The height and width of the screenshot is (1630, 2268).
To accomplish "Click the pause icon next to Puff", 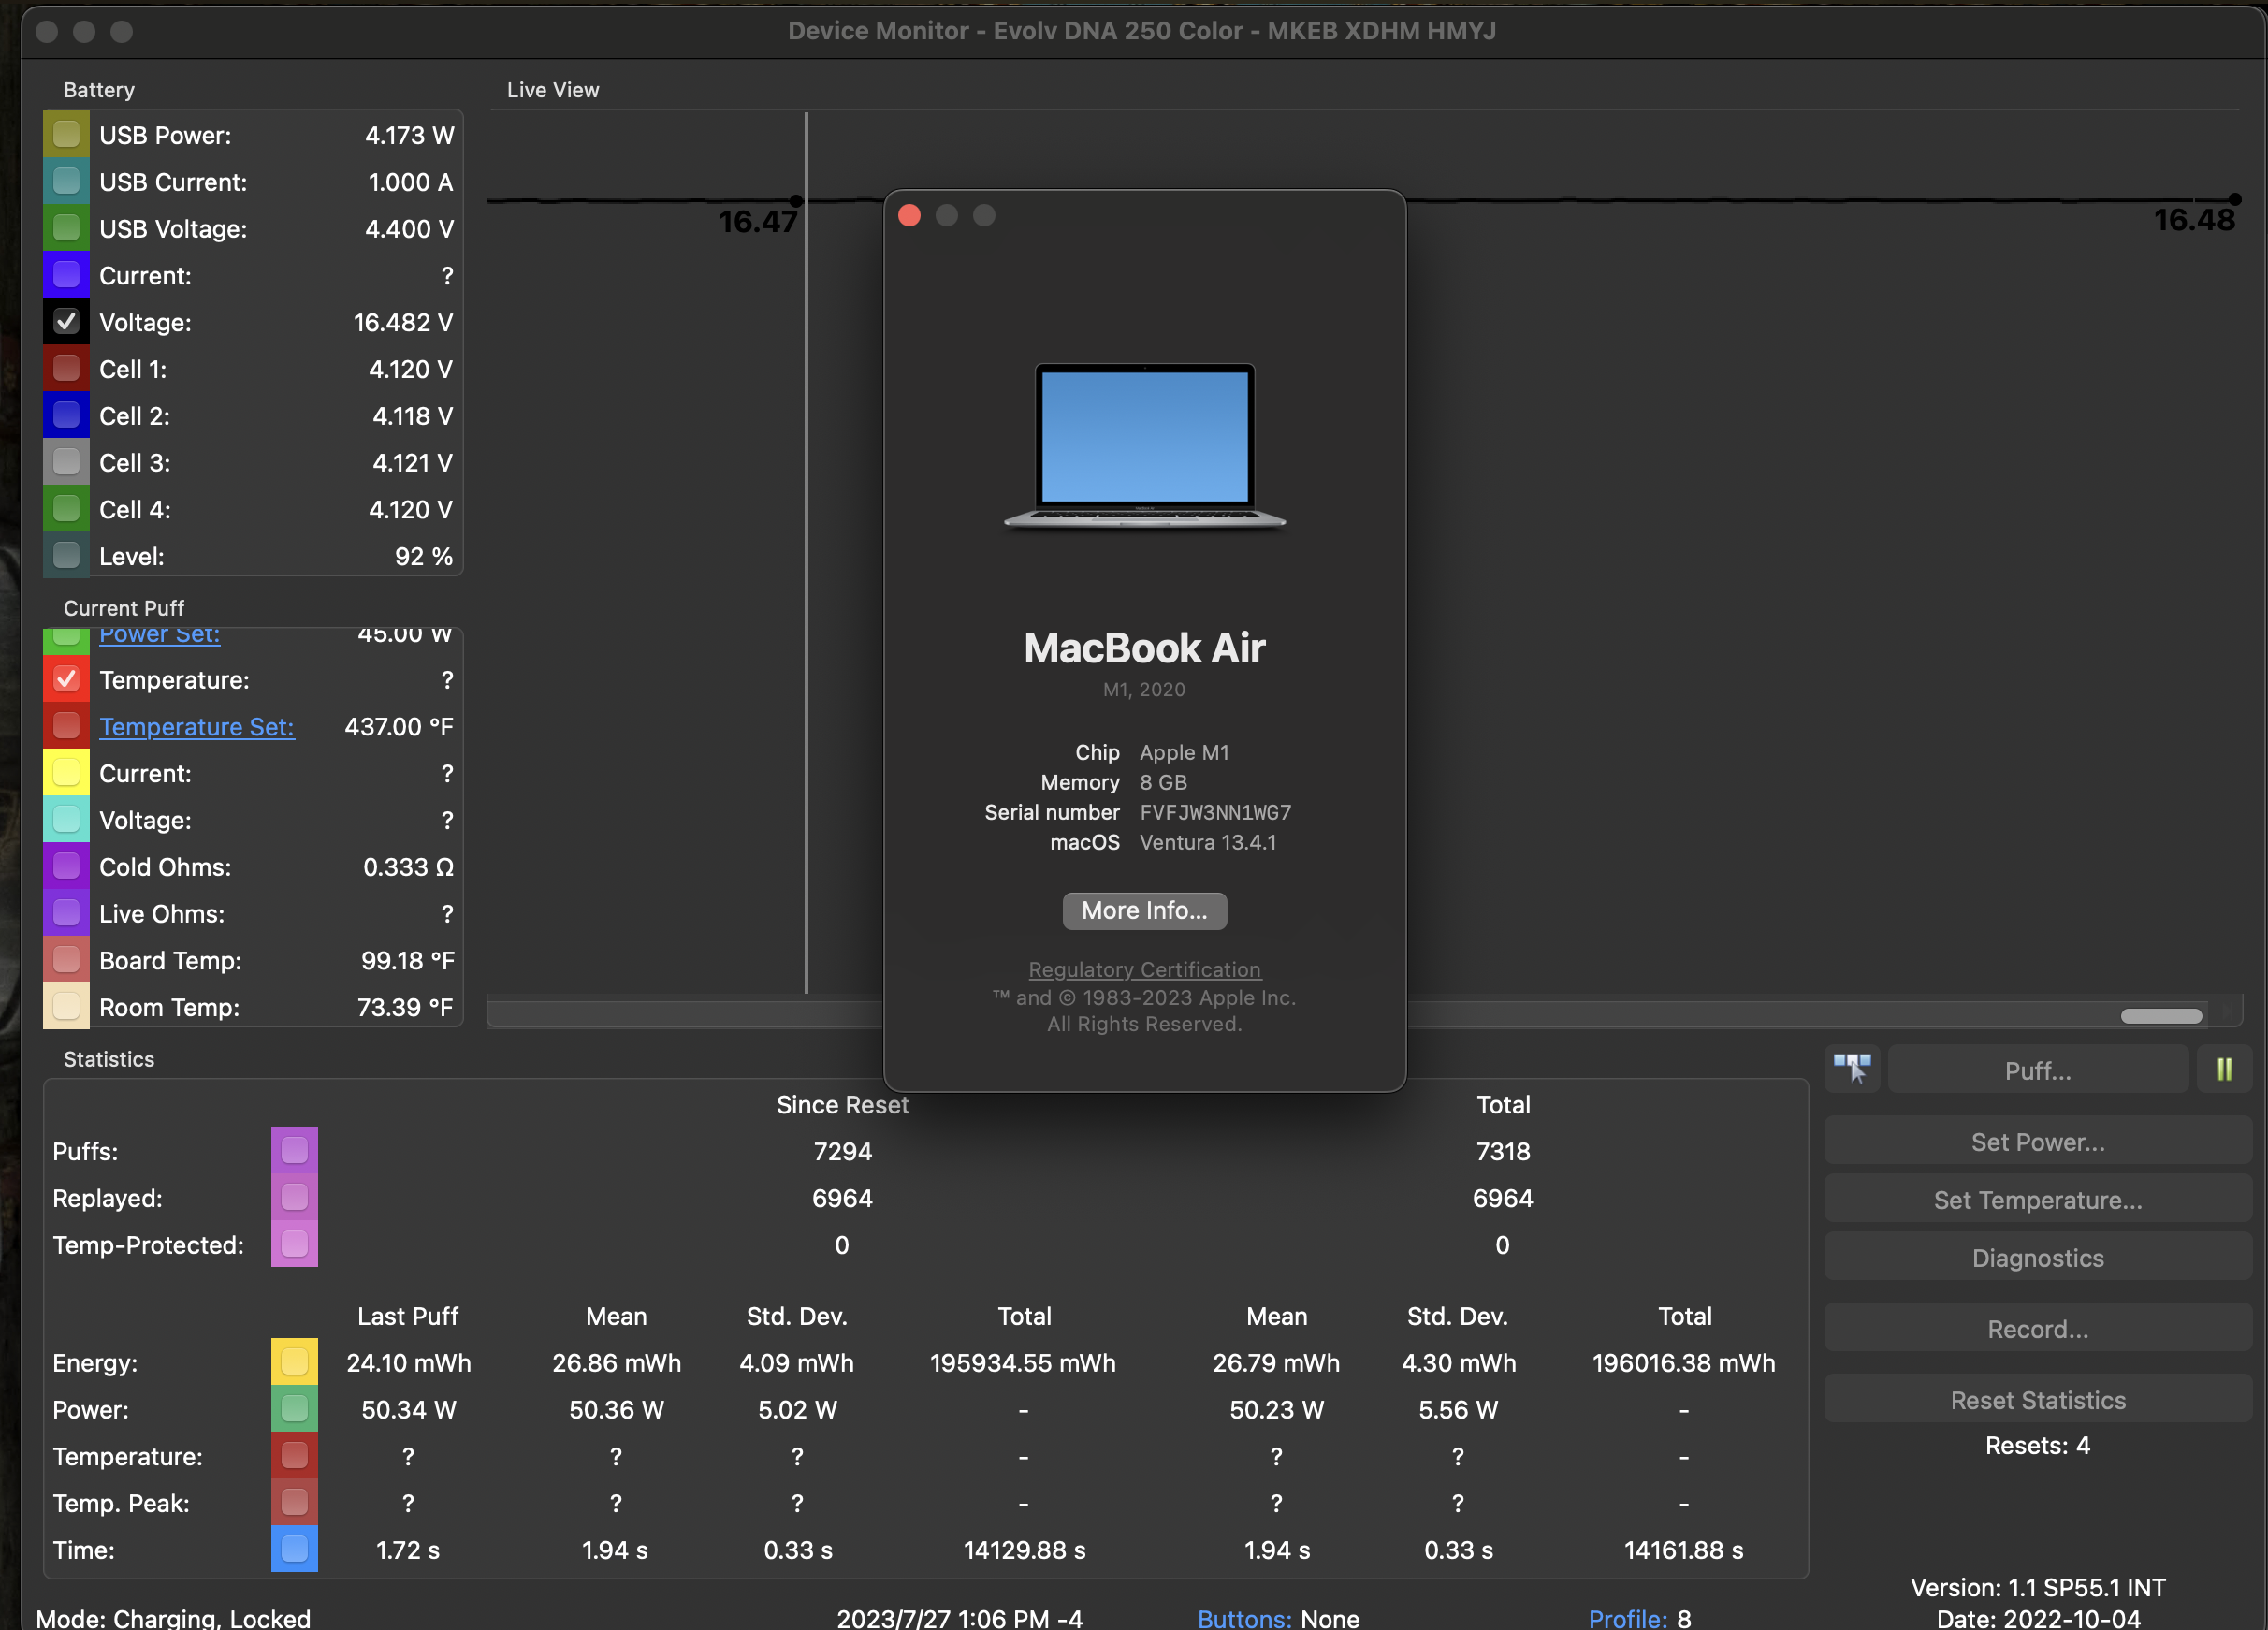I will tap(2224, 1070).
